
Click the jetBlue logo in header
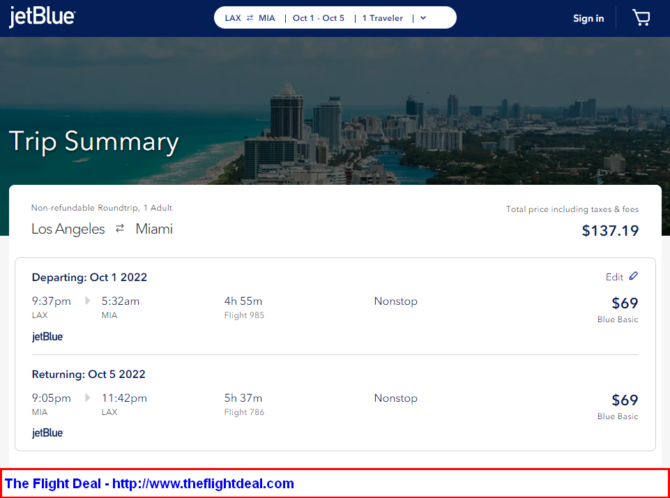(x=42, y=17)
